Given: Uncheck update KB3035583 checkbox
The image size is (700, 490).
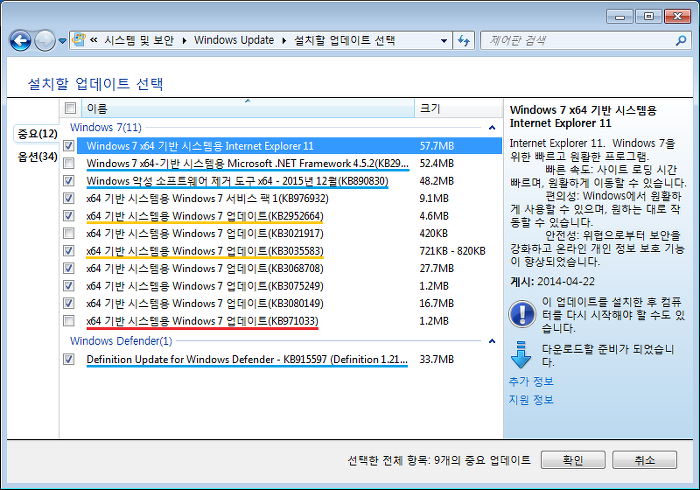Looking at the screenshot, I should coord(69,251).
